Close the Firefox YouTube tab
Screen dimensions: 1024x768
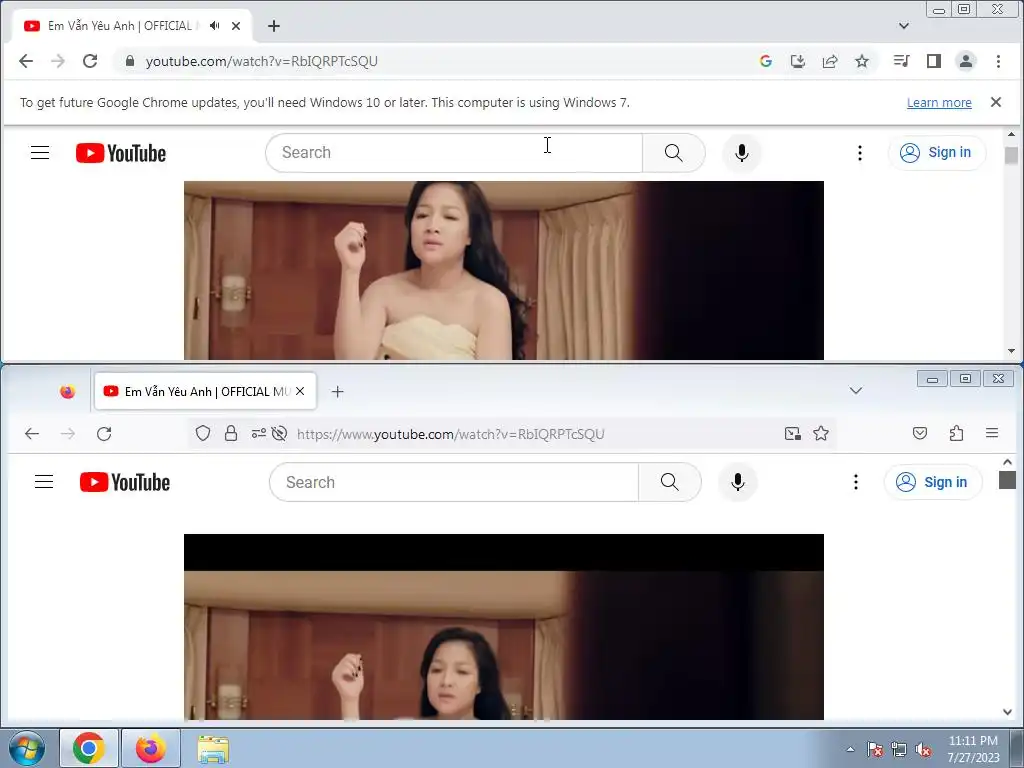[x=300, y=391]
